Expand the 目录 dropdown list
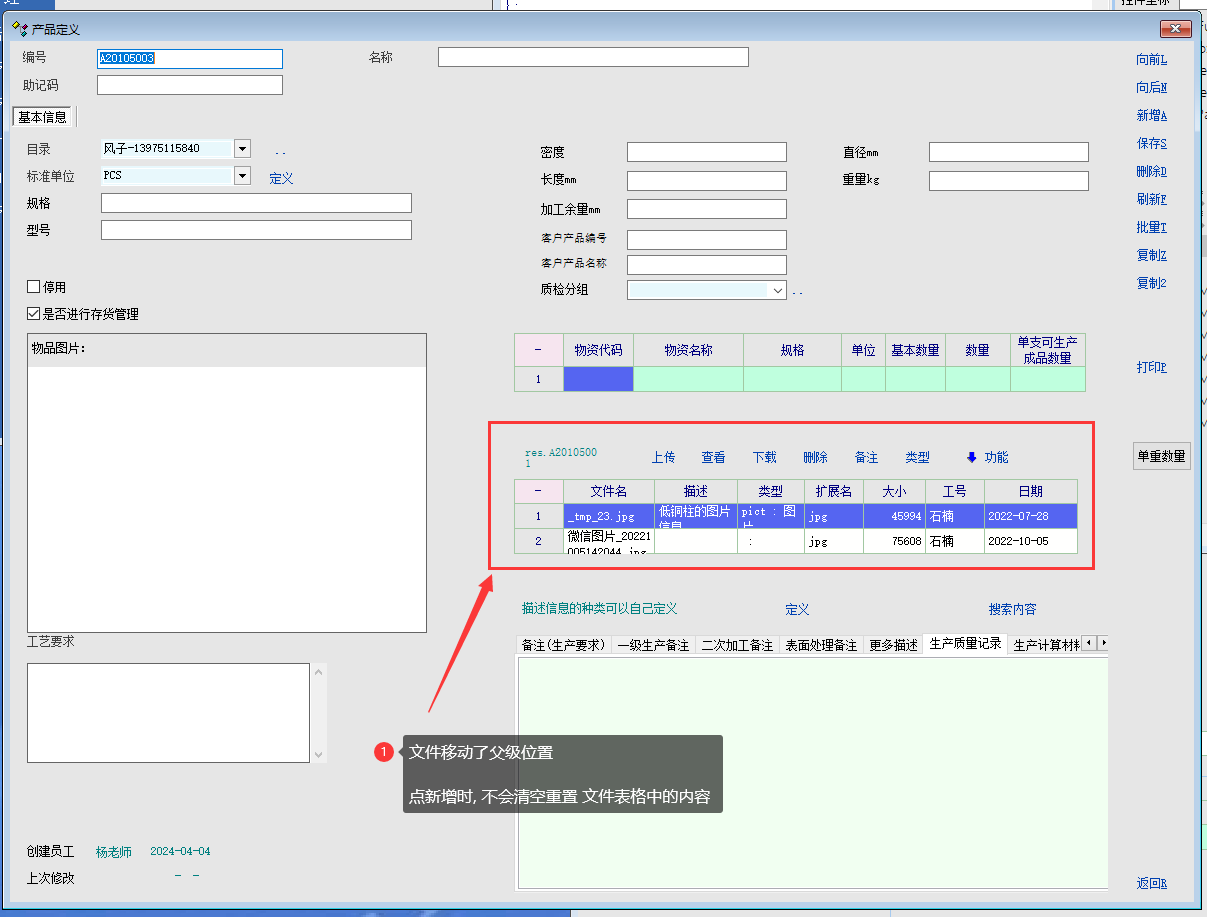 (242, 149)
